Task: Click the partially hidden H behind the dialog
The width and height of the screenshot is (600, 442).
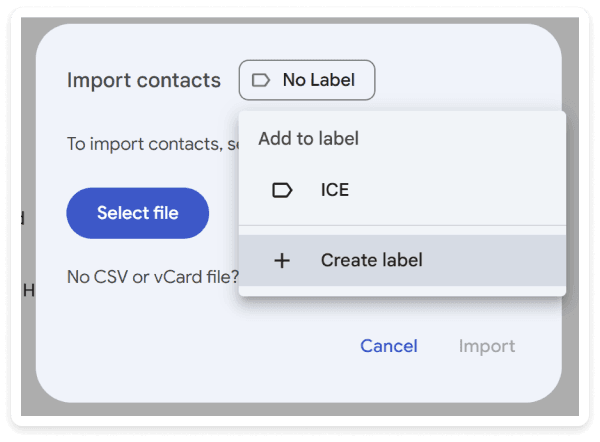Action: point(29,290)
